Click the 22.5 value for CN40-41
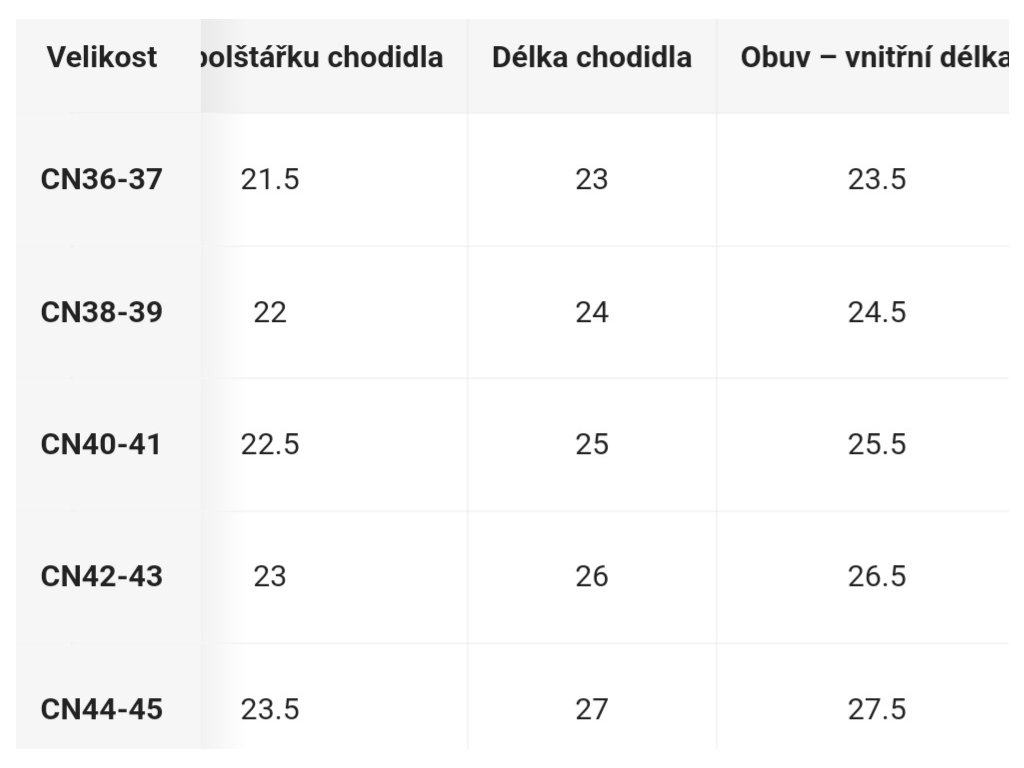Screen dimensions: 1024x768 (x=270, y=445)
